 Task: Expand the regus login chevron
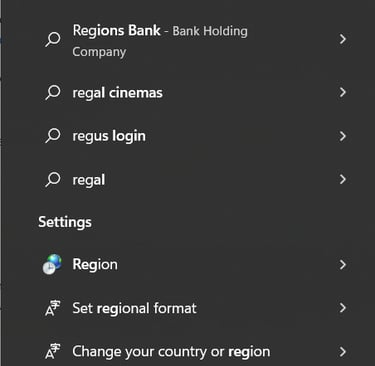coord(342,136)
